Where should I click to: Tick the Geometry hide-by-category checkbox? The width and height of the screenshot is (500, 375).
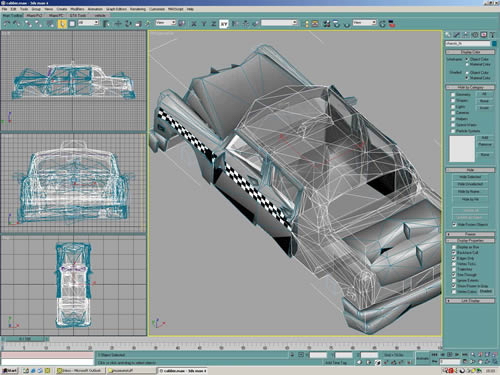[x=453, y=95]
